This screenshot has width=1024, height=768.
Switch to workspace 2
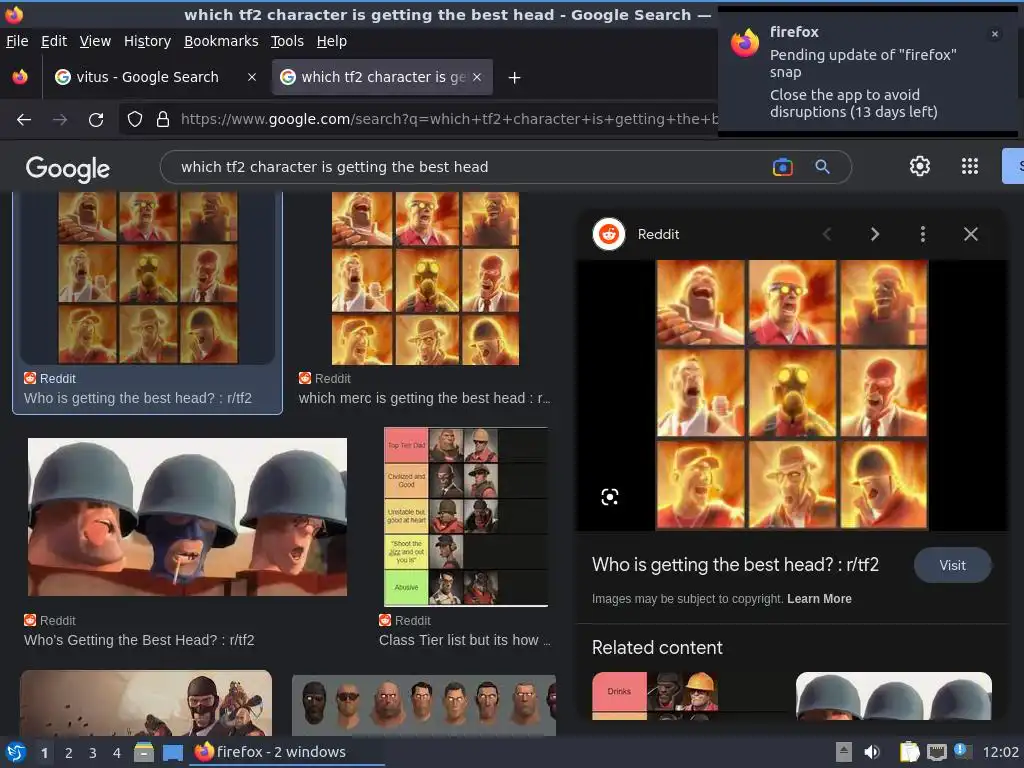click(69, 753)
